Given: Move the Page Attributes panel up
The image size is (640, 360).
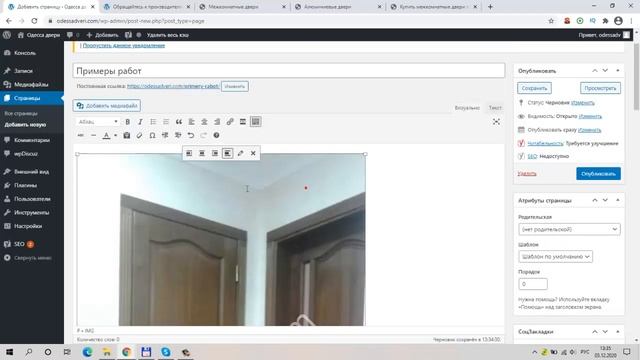Looking at the screenshot, I should (595, 200).
